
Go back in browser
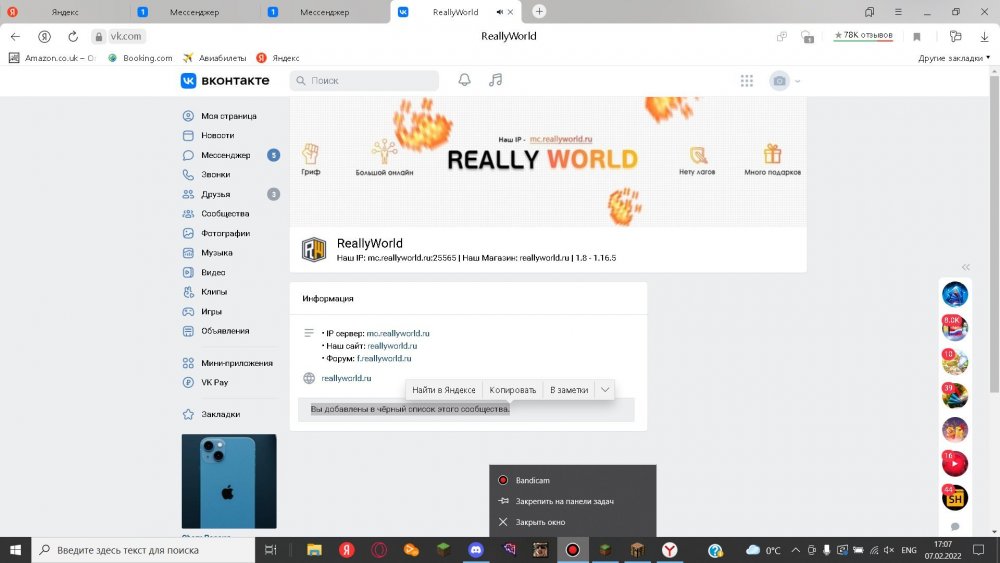tap(15, 36)
